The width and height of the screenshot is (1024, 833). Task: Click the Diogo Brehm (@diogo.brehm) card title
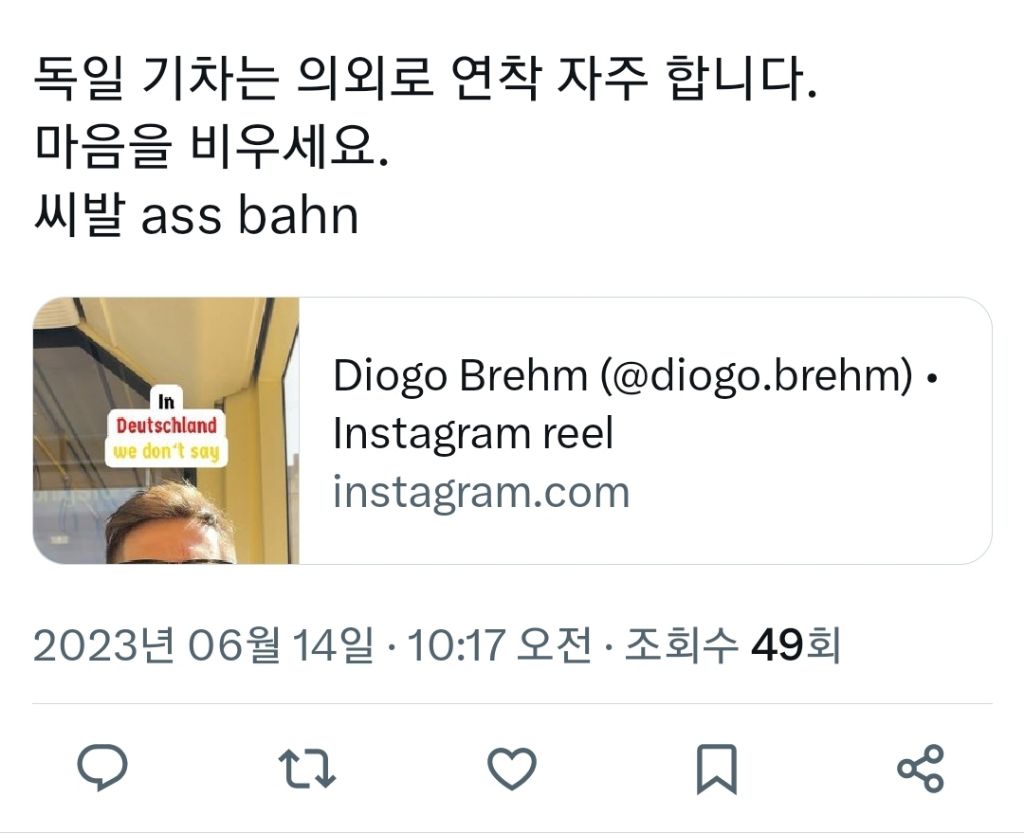[635, 376]
